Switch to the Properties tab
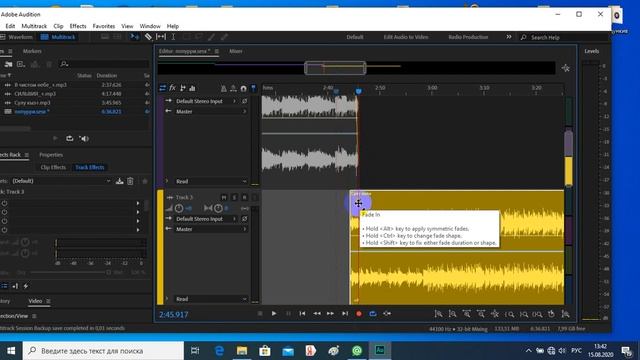The image size is (640, 360). click(x=51, y=155)
